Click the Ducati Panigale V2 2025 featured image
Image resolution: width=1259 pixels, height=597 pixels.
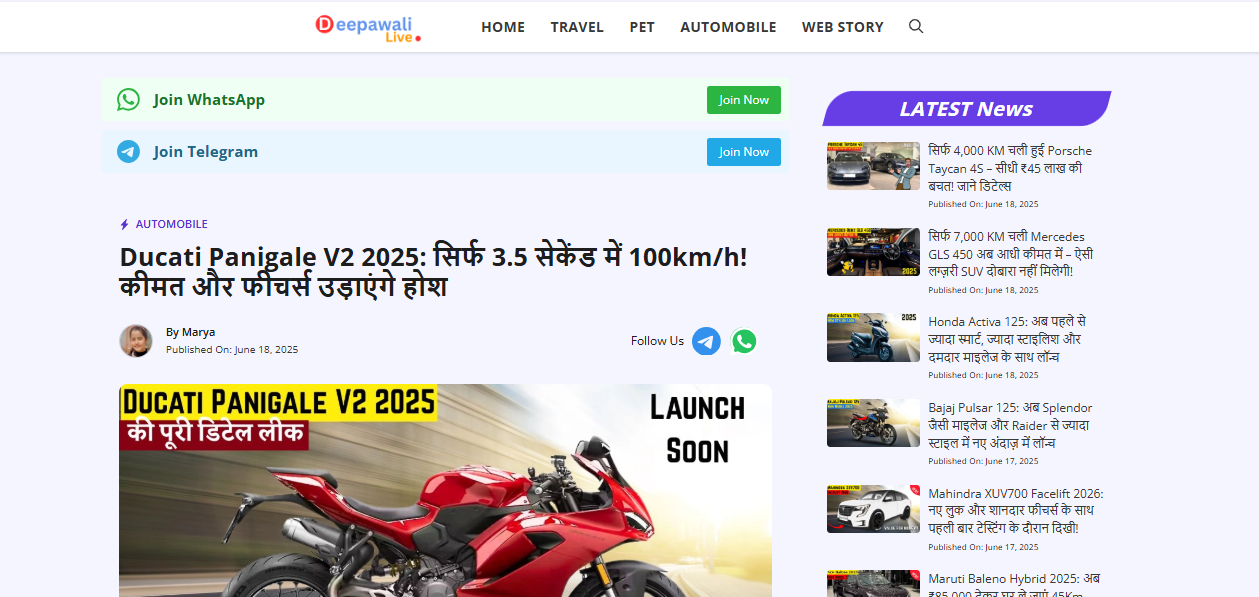[445, 490]
